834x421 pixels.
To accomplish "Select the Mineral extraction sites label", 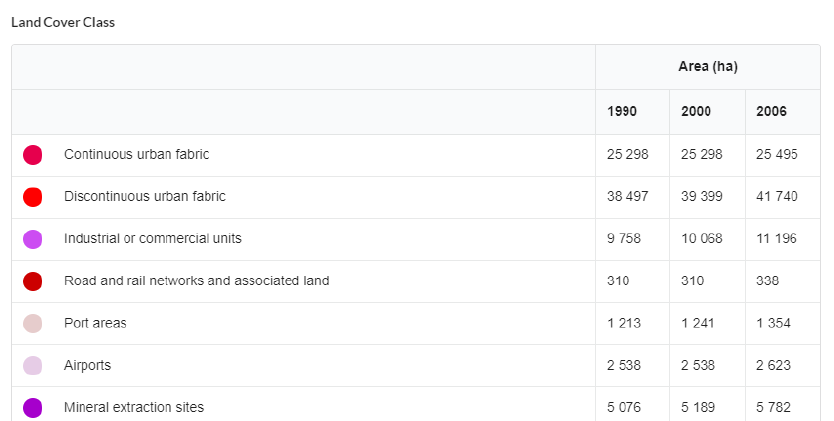I will [134, 407].
